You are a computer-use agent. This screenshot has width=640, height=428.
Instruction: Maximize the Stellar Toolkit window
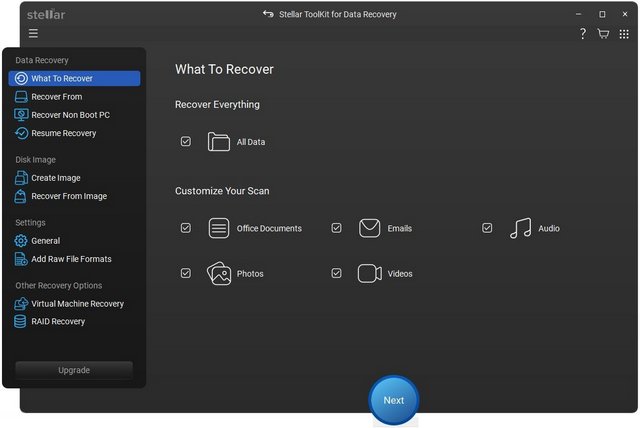pos(602,14)
